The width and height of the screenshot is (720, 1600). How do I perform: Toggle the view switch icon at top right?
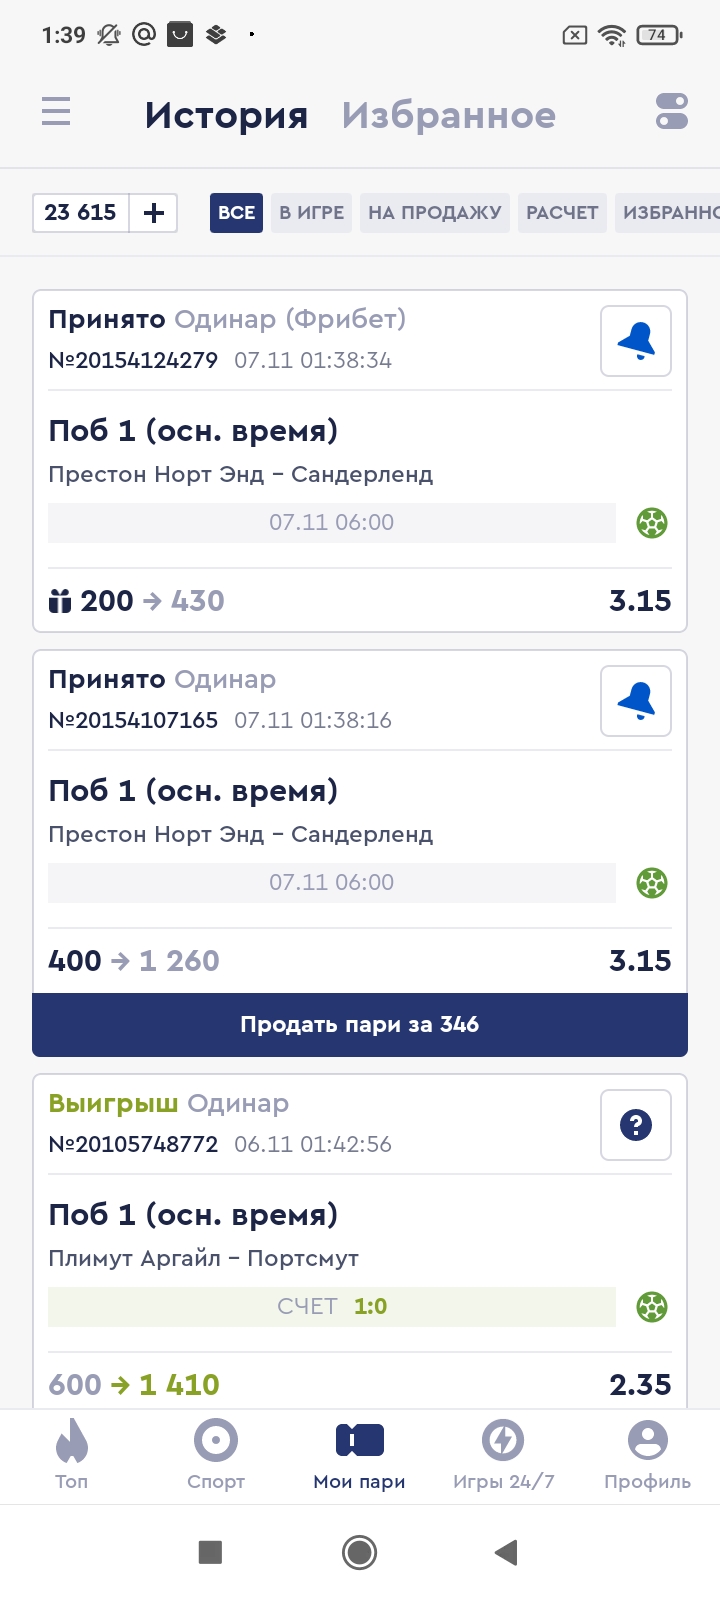(671, 111)
